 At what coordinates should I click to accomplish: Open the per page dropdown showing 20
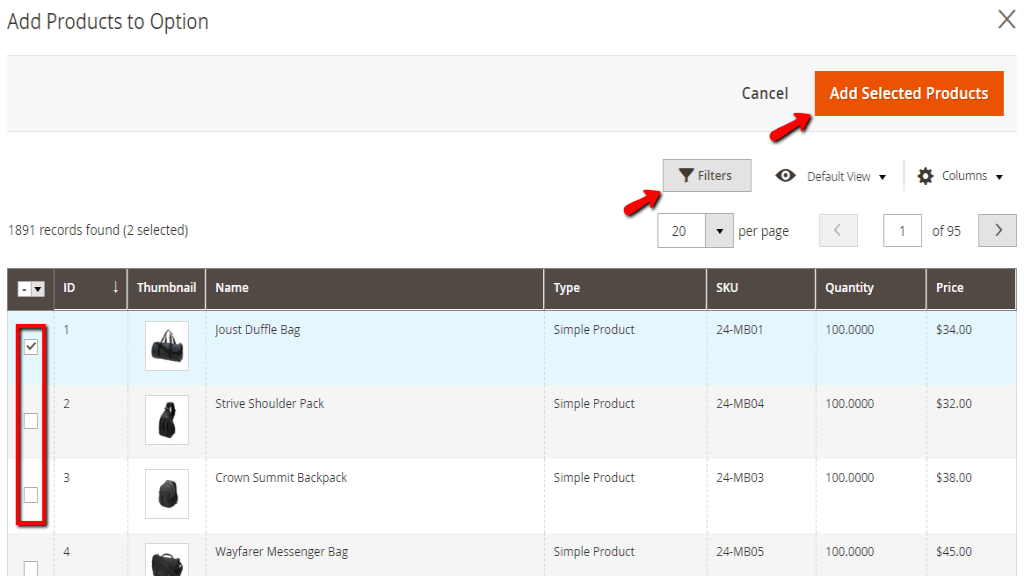tap(717, 230)
